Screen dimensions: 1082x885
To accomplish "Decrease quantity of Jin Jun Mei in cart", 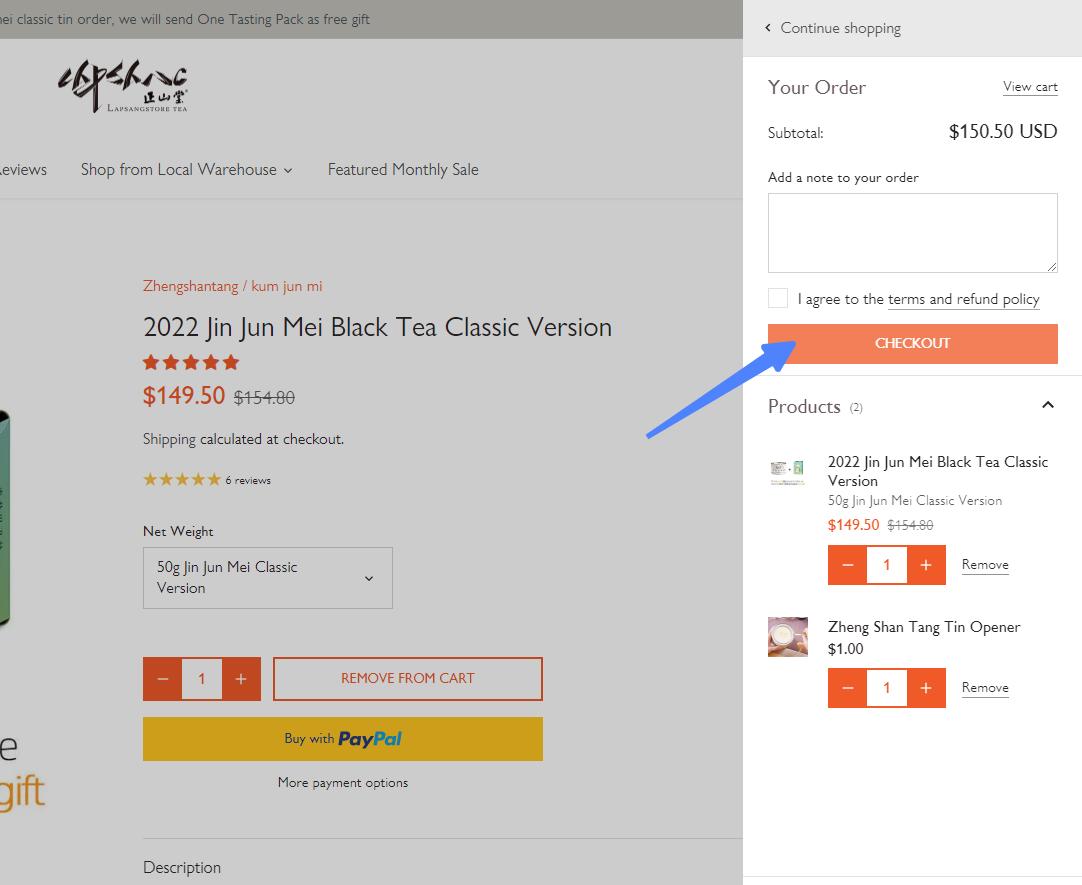I will point(848,565).
